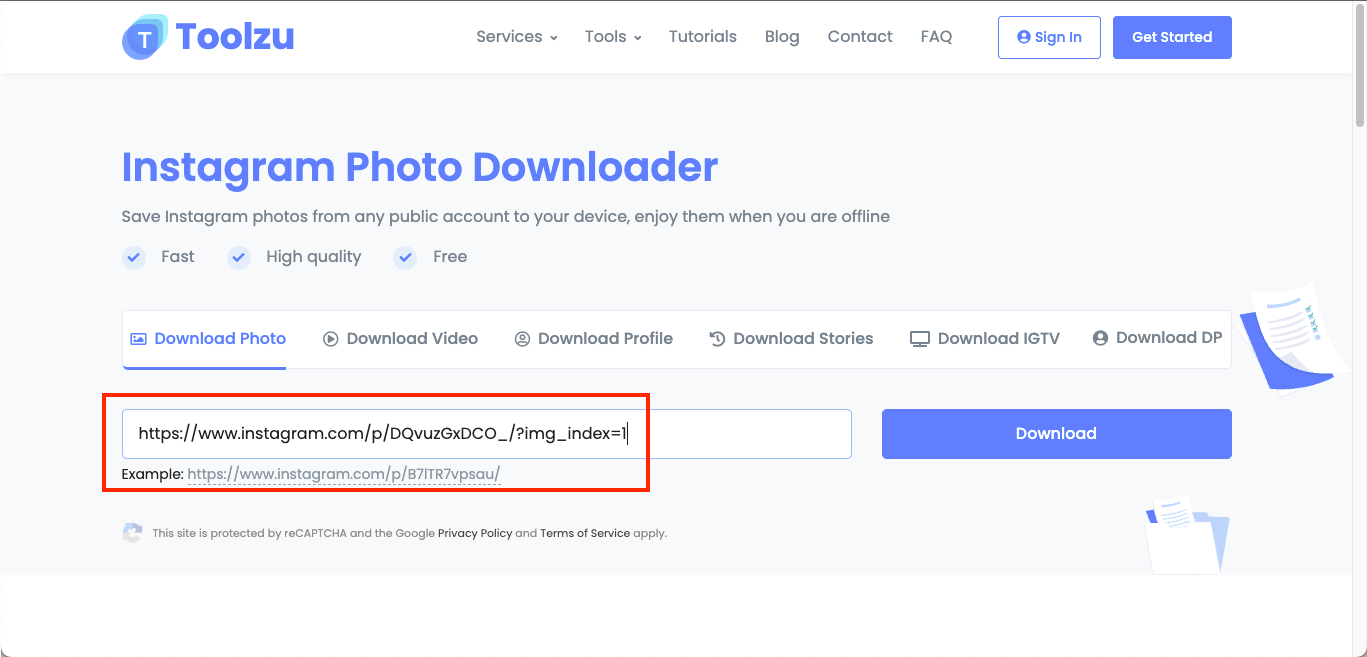This screenshot has width=1367, height=657.
Task: Open the Blog page
Action: coord(782,37)
